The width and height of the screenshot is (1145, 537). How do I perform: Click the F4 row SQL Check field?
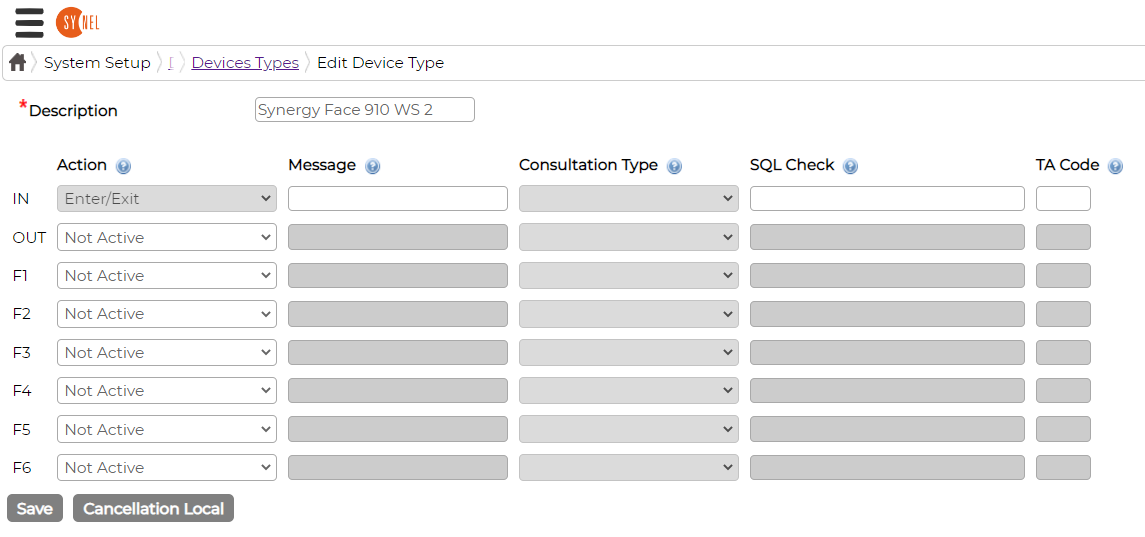click(887, 391)
